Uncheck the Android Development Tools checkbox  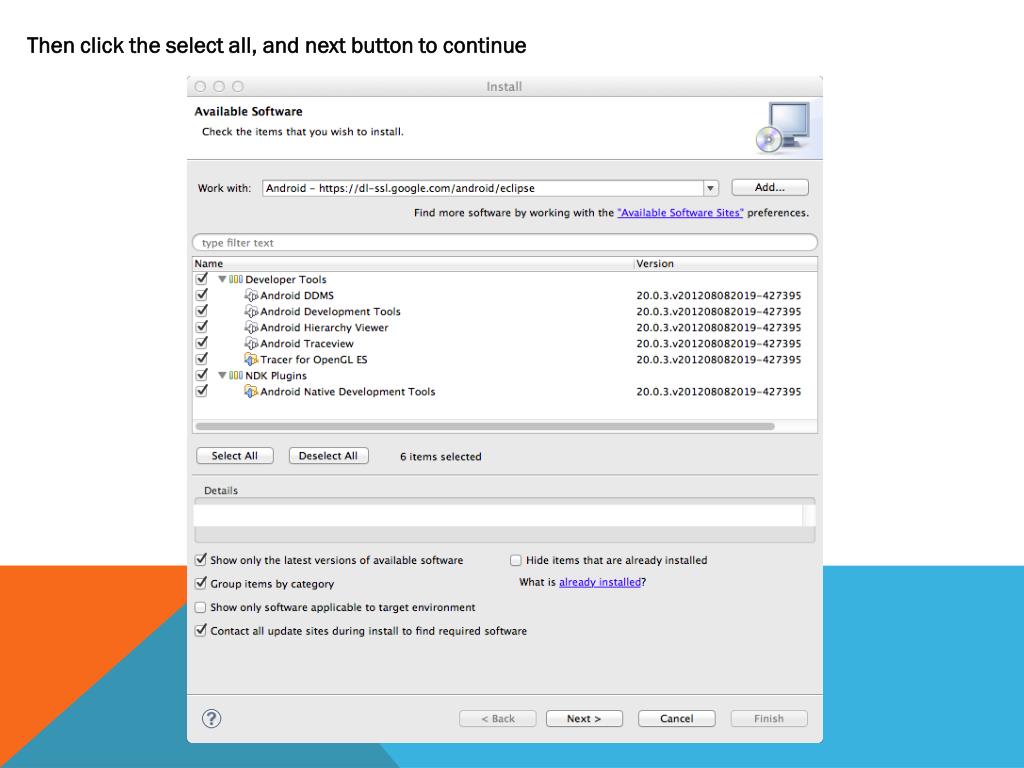click(201, 311)
